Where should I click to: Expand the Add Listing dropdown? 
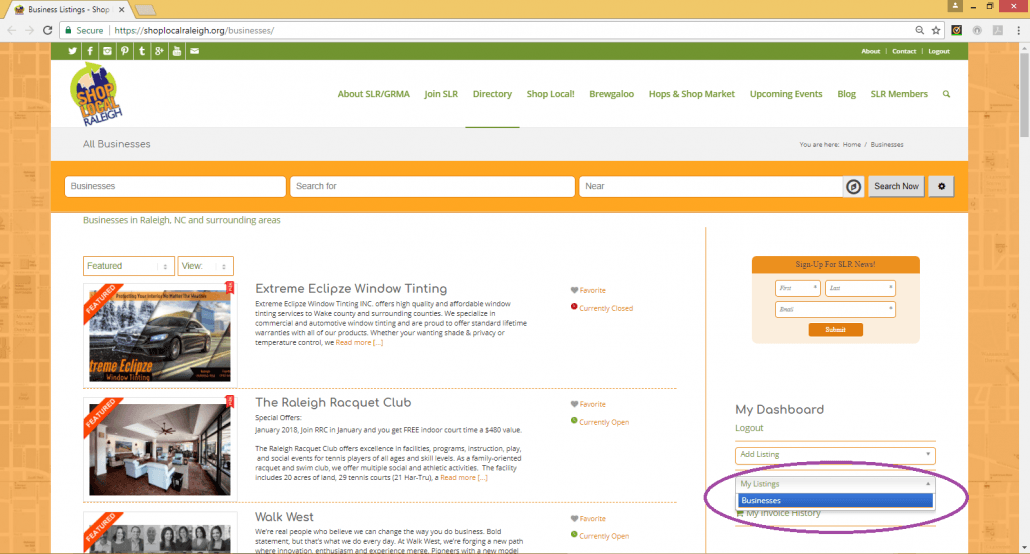point(835,455)
